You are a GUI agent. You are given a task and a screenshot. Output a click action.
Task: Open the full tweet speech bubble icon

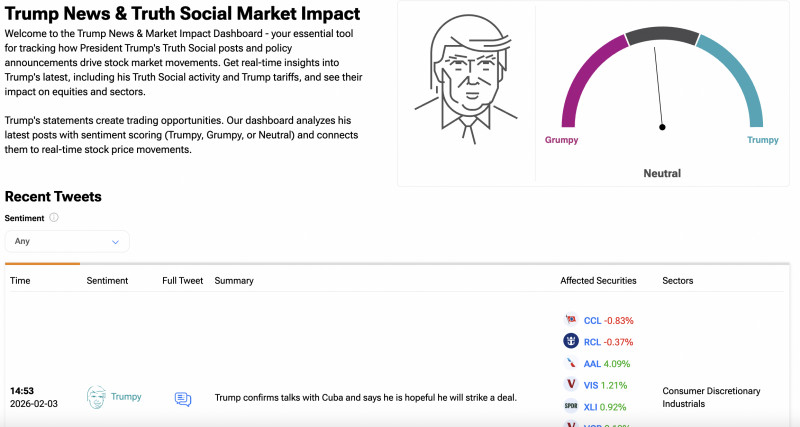183,399
